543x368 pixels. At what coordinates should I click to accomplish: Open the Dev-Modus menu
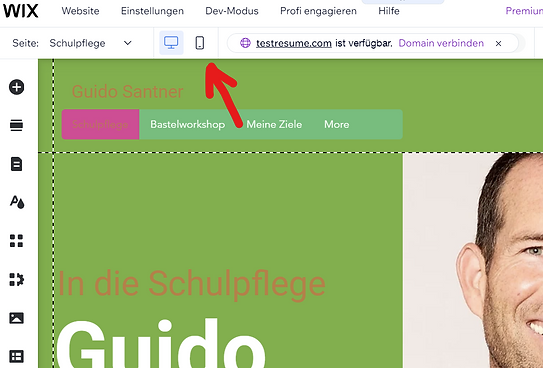tap(232, 11)
